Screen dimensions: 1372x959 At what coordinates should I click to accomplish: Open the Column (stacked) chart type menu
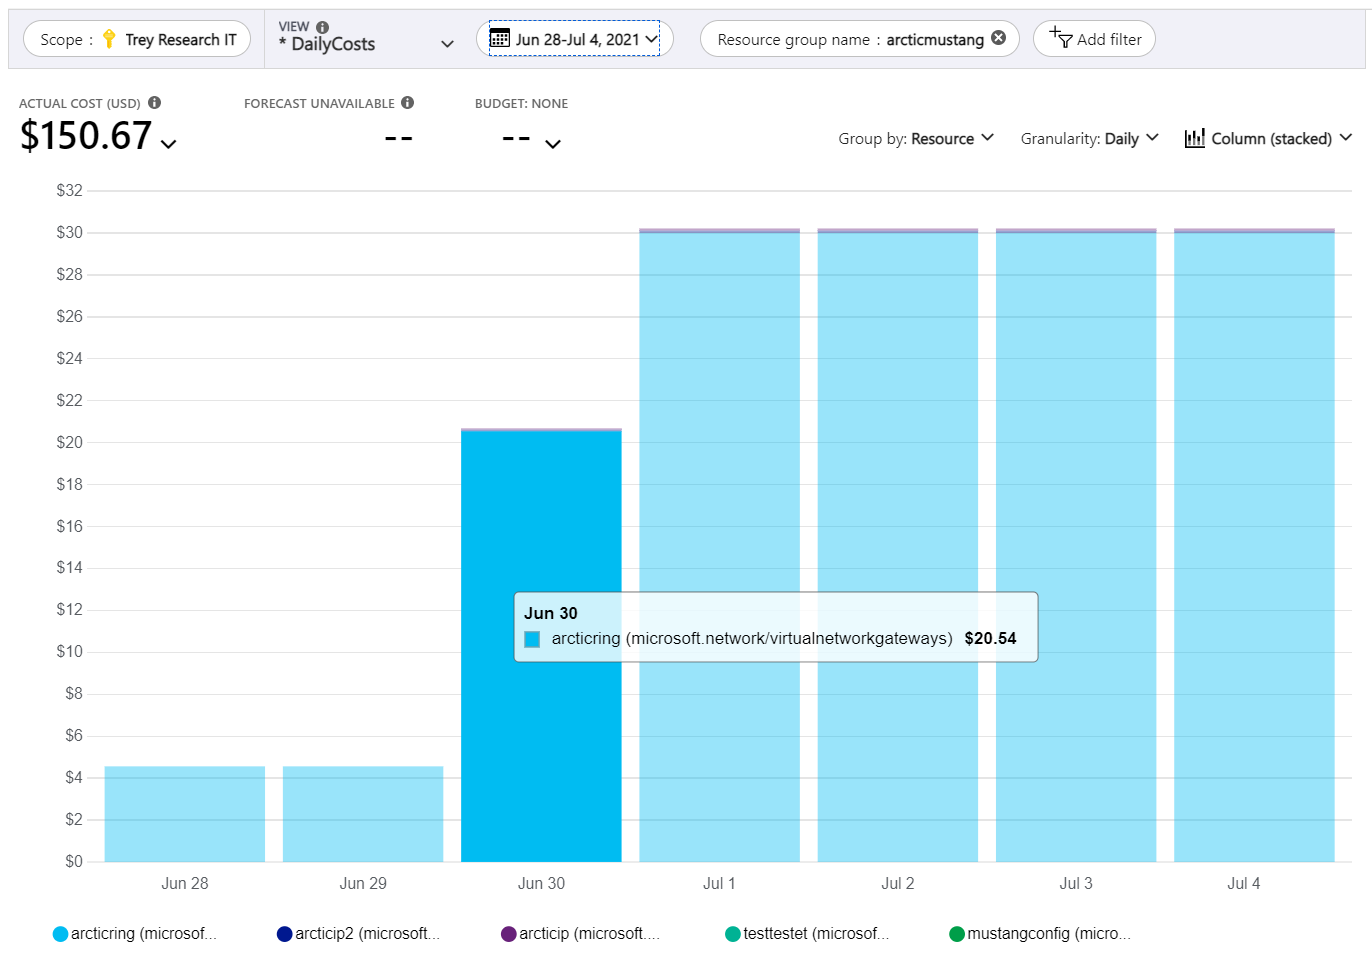coord(1270,138)
